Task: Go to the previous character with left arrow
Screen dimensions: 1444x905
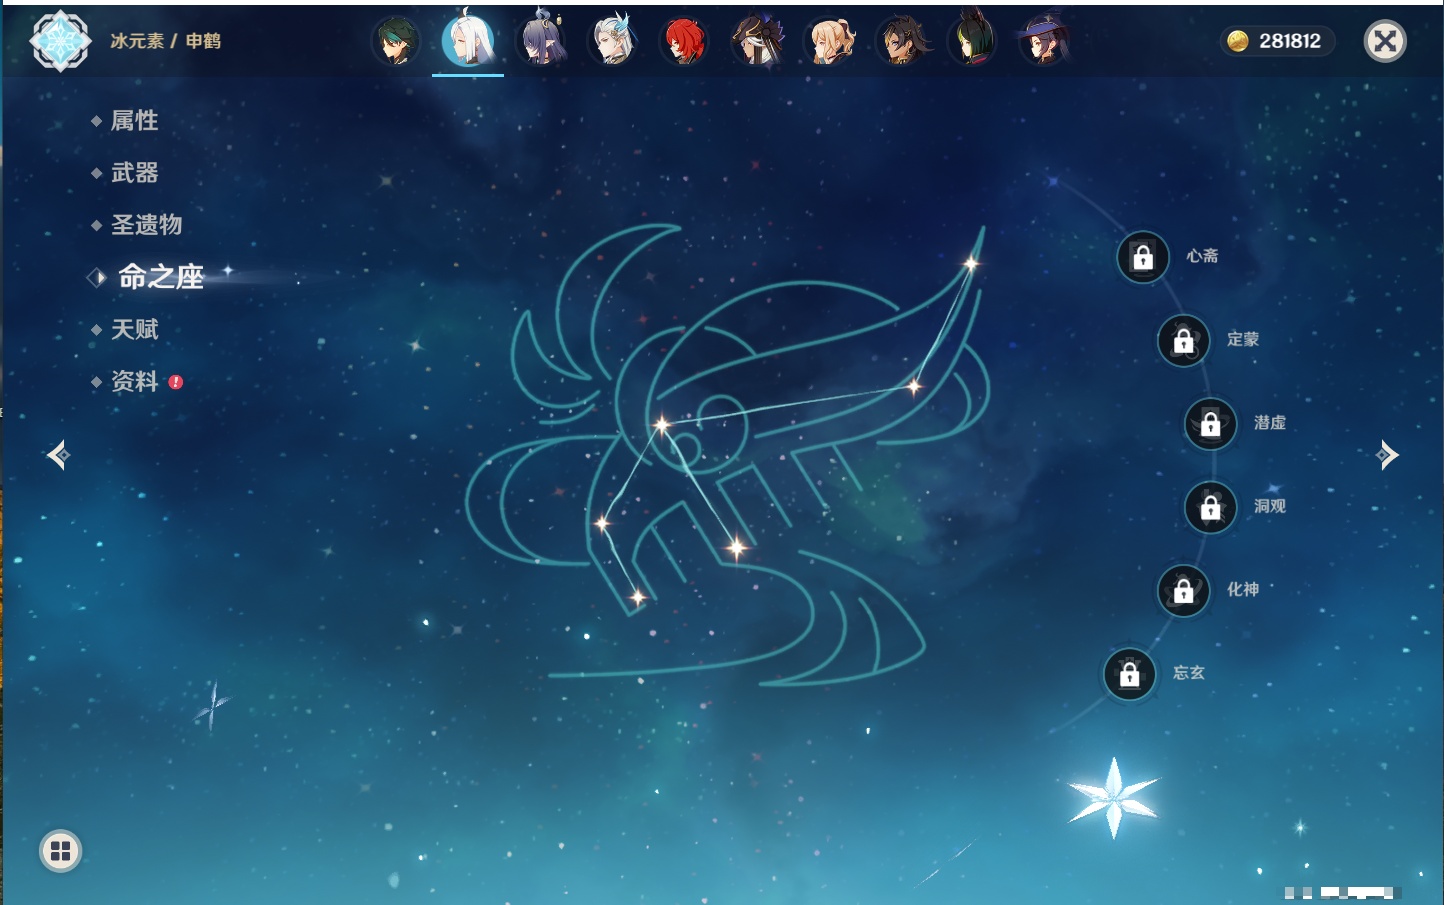Action: pos(58,456)
